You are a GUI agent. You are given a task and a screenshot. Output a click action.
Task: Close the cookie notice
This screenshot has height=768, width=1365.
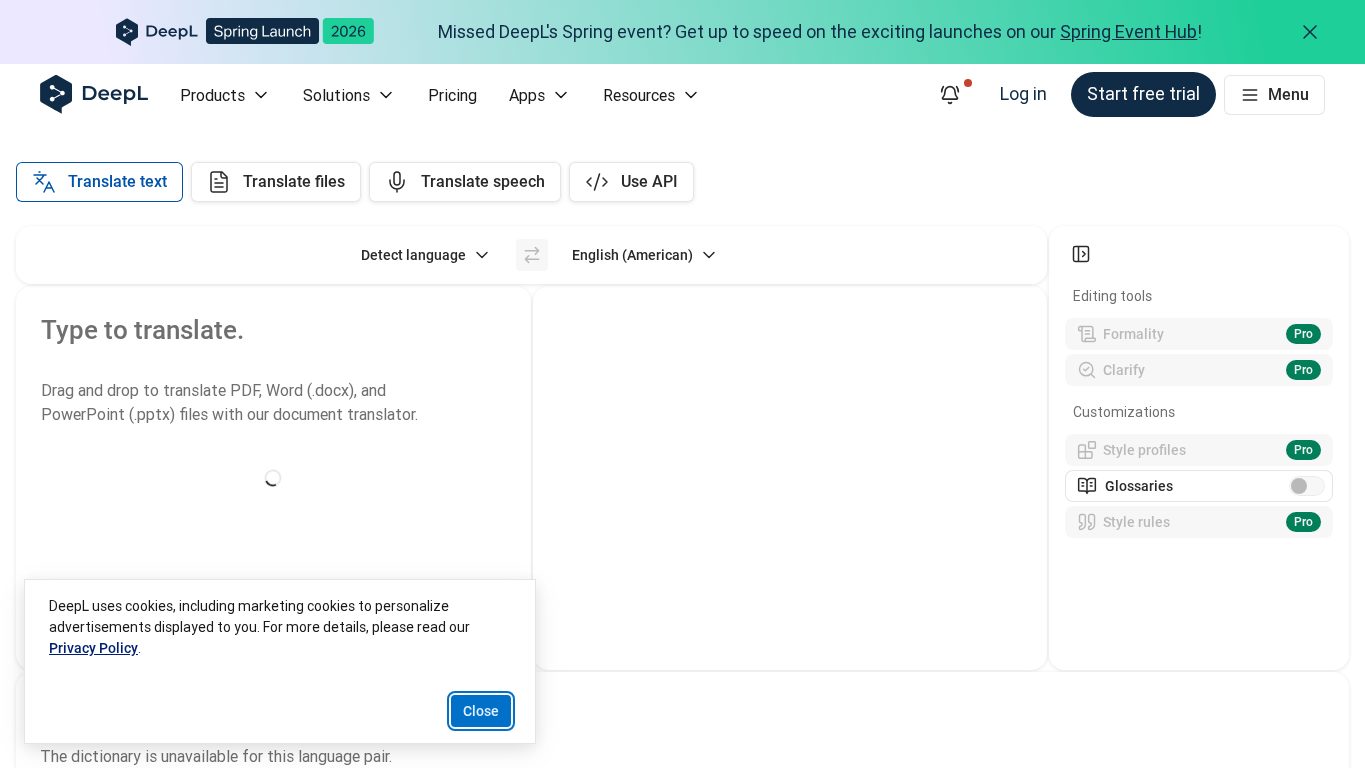481,711
